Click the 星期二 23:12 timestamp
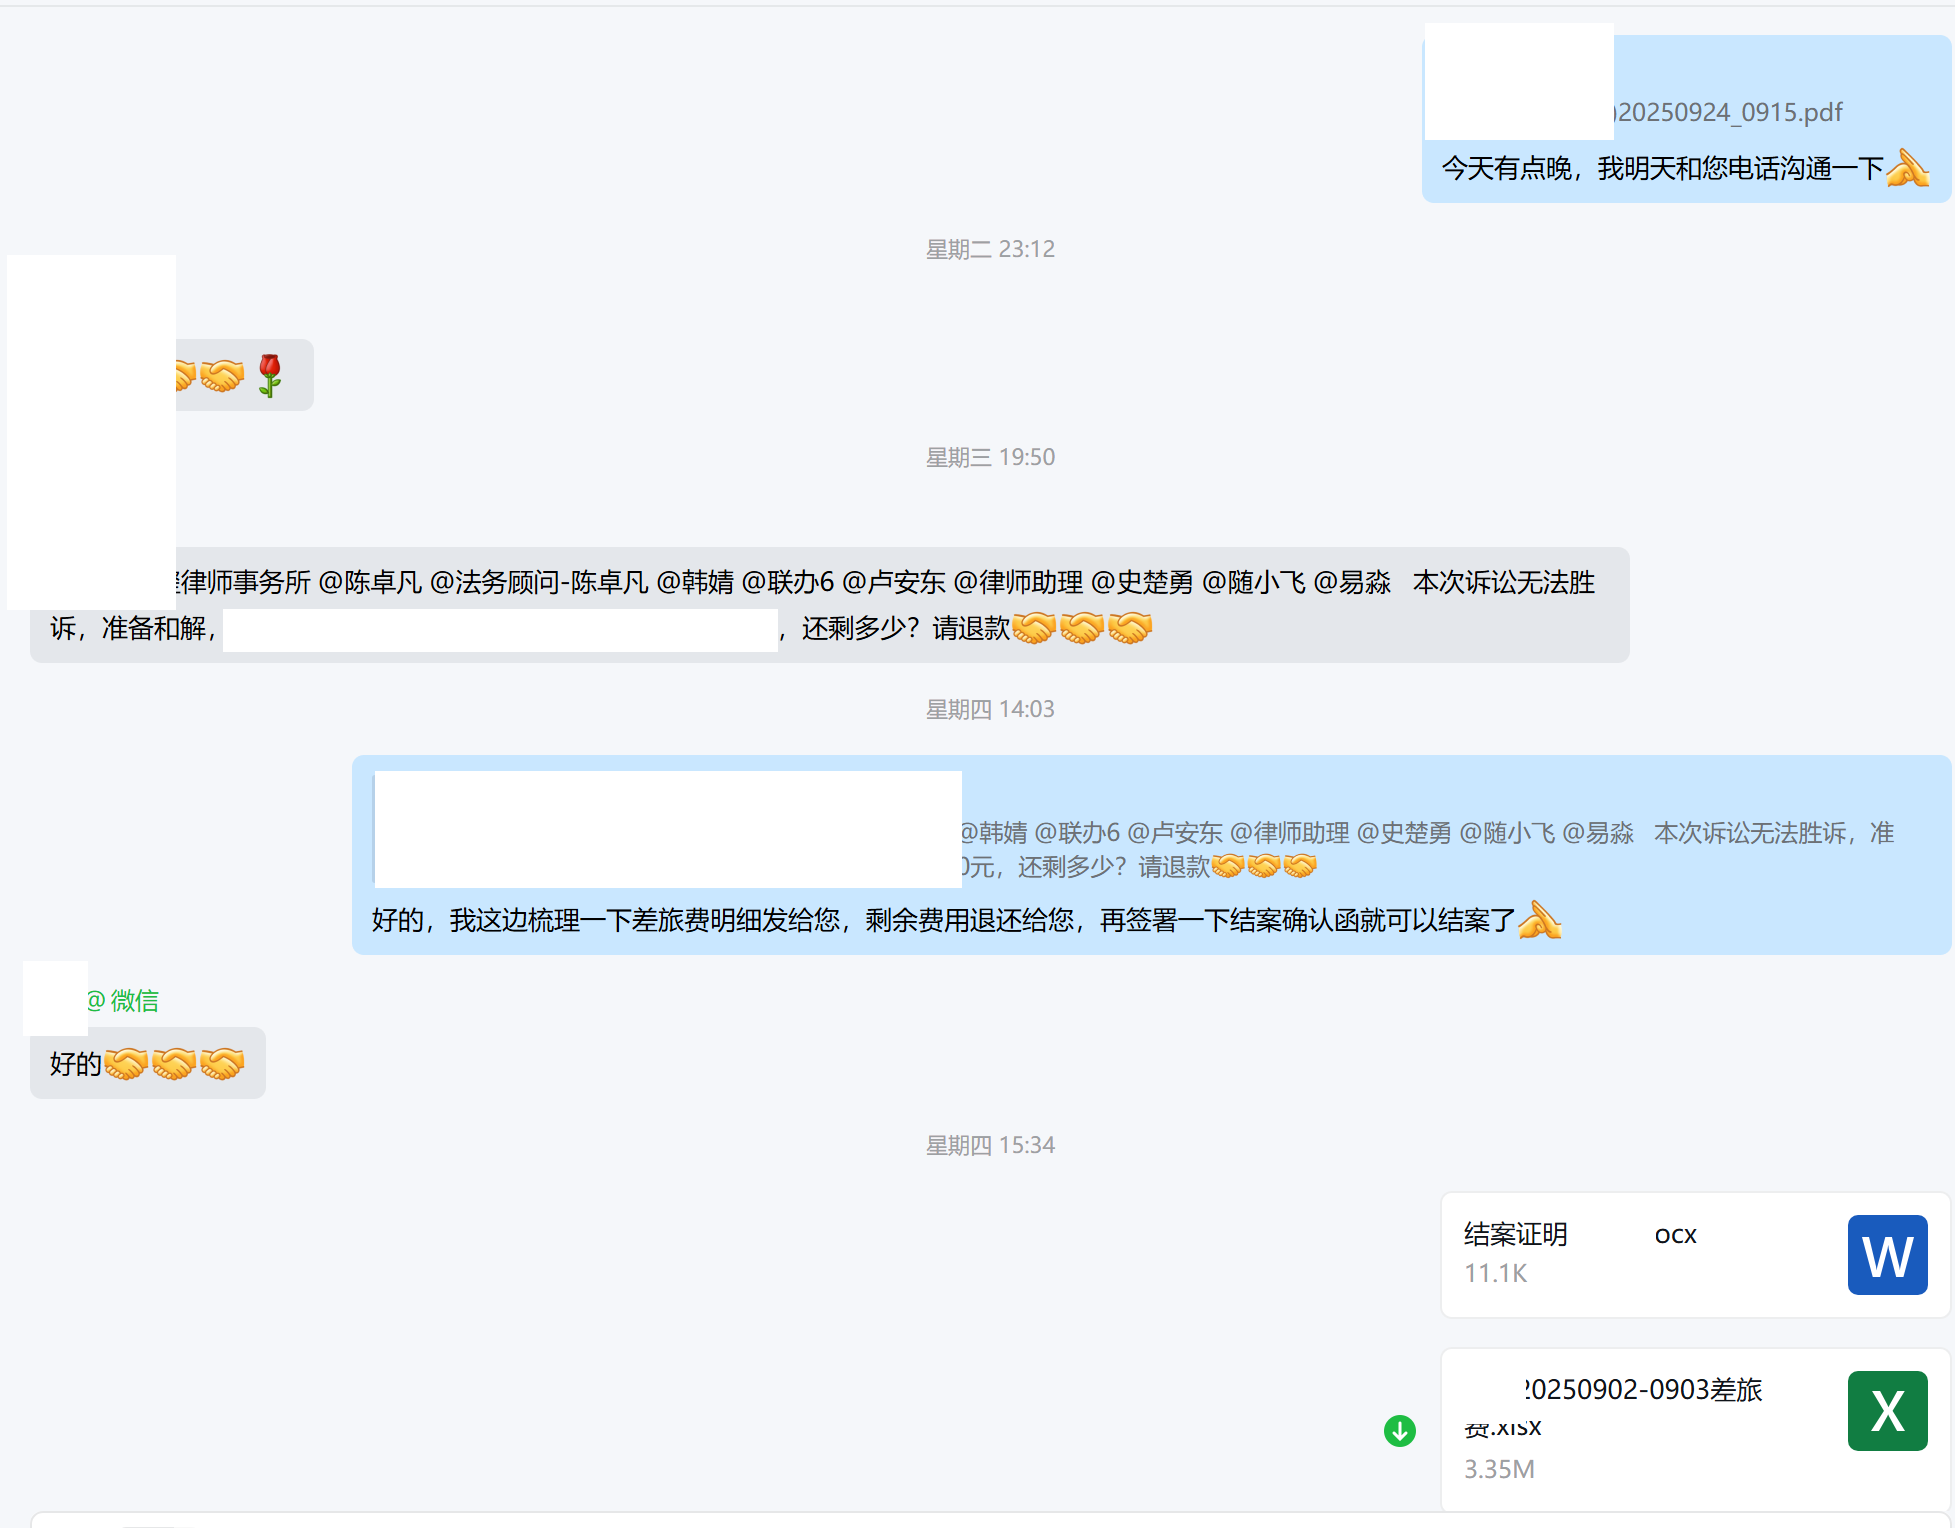The height and width of the screenshot is (1528, 1955). (x=989, y=249)
